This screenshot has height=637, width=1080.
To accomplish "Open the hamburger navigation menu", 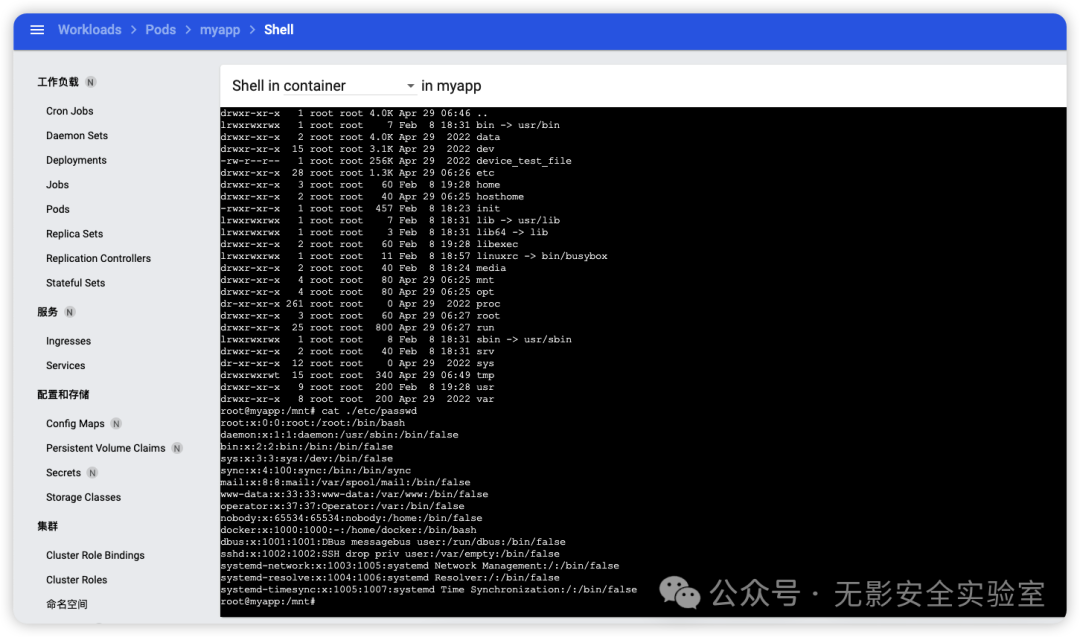I will click(37, 30).
